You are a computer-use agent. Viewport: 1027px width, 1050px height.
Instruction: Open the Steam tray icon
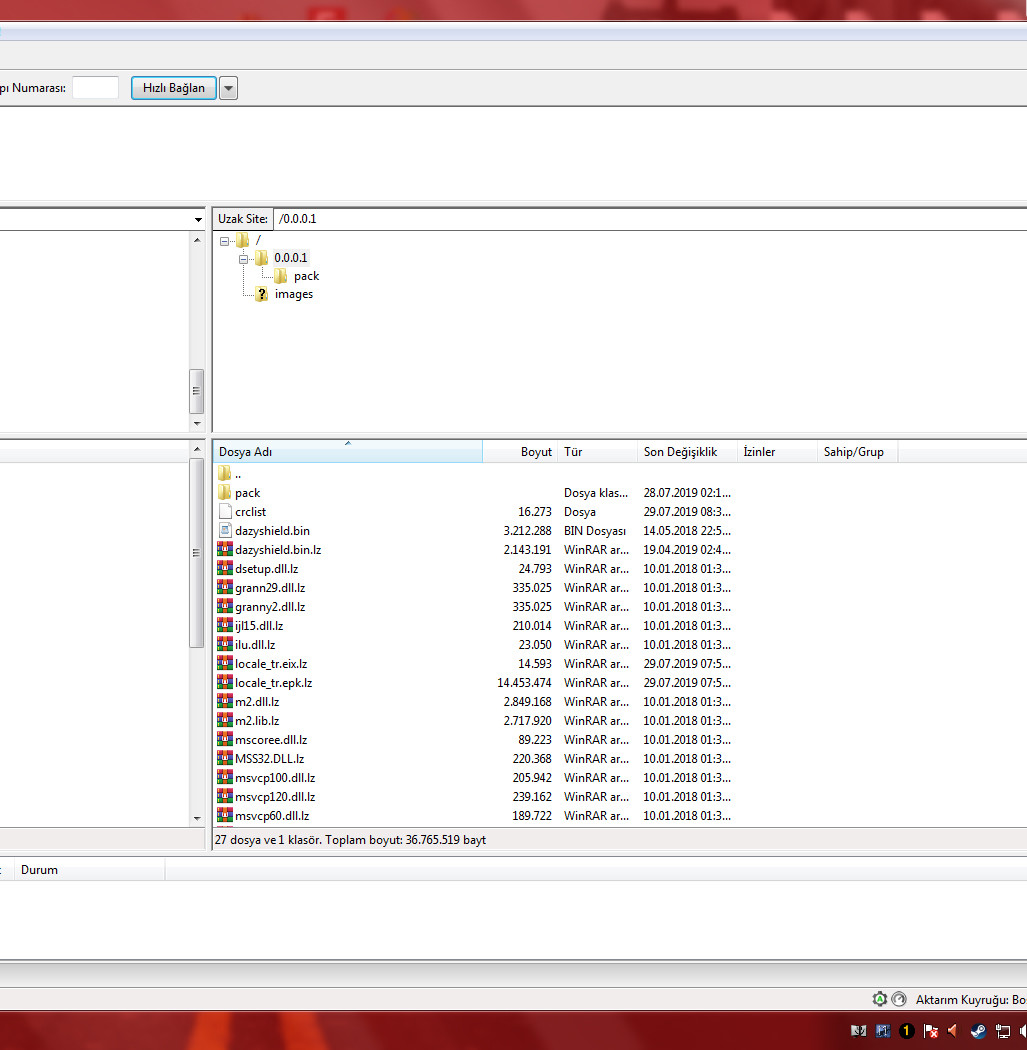click(x=978, y=1031)
